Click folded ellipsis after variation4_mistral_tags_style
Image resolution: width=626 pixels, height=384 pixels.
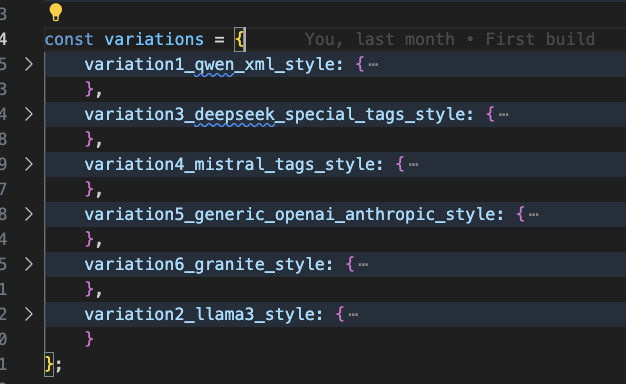pyautogui.click(x=414, y=165)
